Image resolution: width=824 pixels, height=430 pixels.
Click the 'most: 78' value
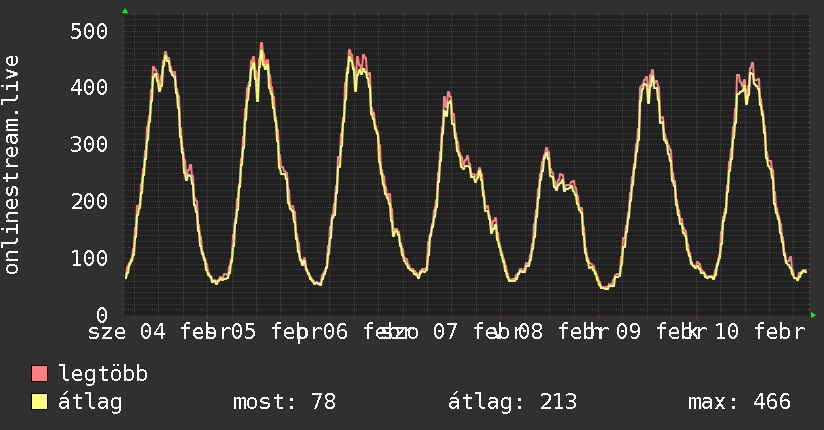pyautogui.click(x=284, y=402)
